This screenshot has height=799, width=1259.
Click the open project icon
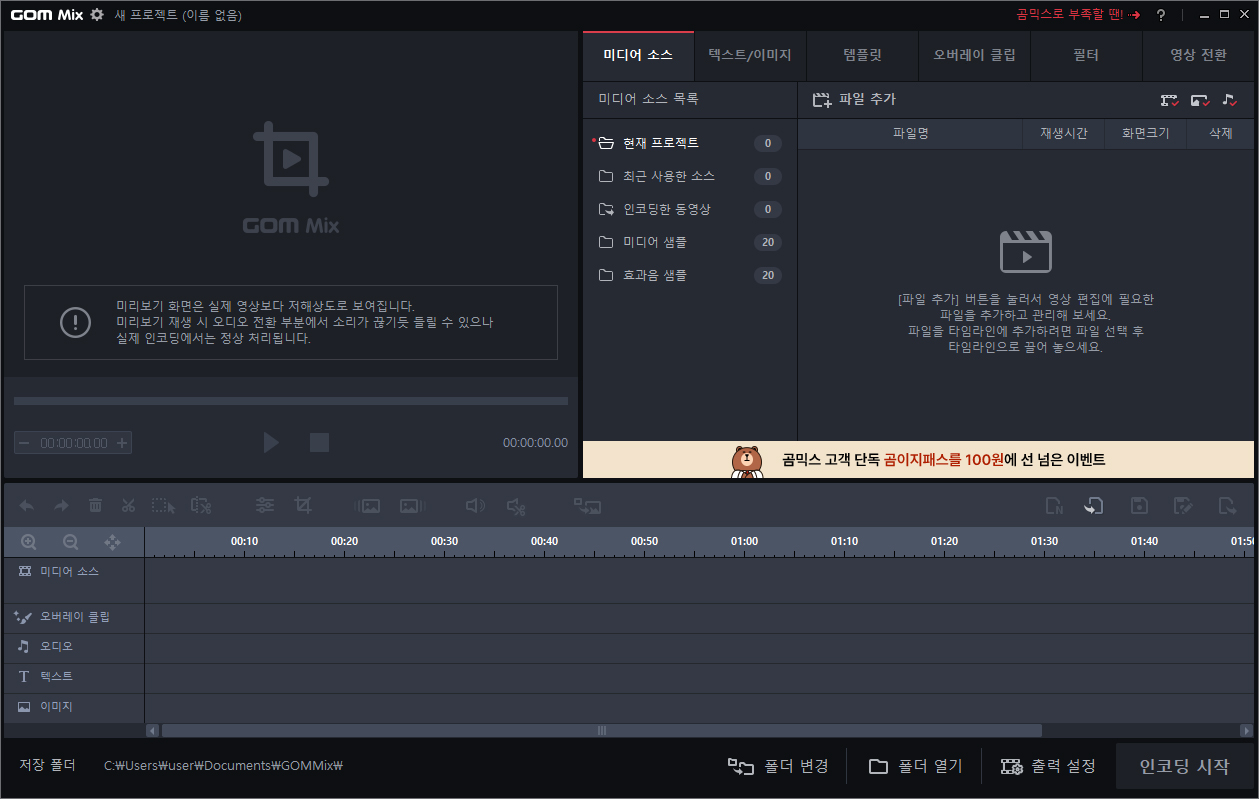[x=1093, y=506]
